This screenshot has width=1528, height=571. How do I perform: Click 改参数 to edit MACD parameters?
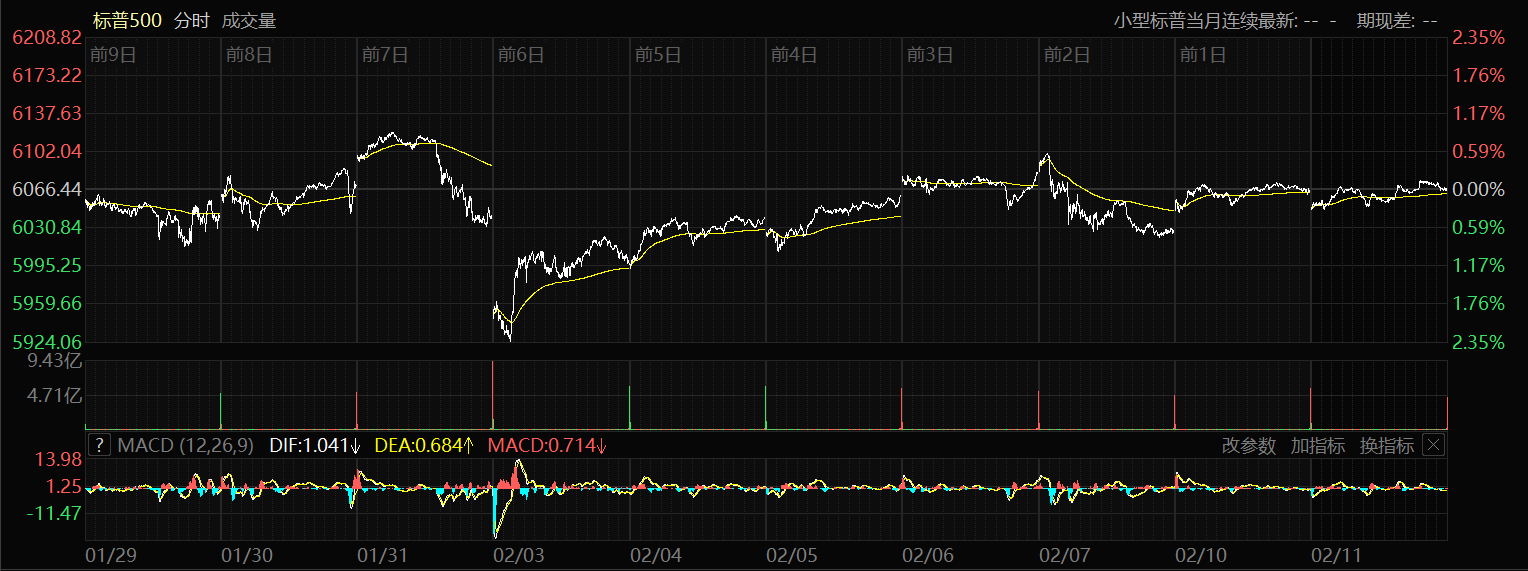pos(1249,446)
